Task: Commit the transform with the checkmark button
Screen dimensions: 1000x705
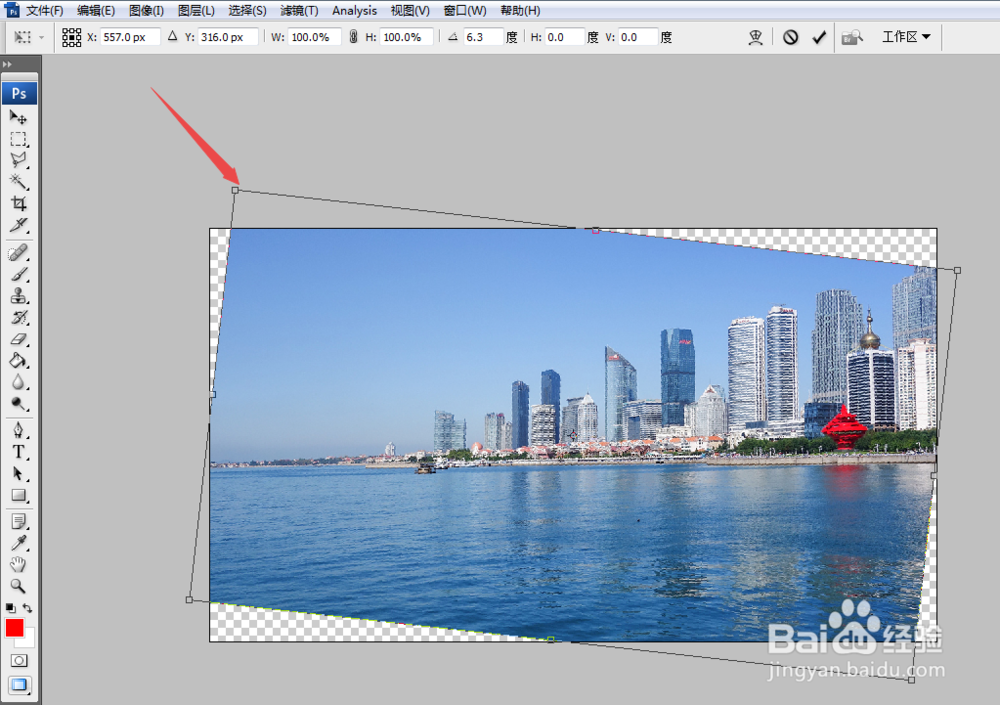Action: point(820,37)
